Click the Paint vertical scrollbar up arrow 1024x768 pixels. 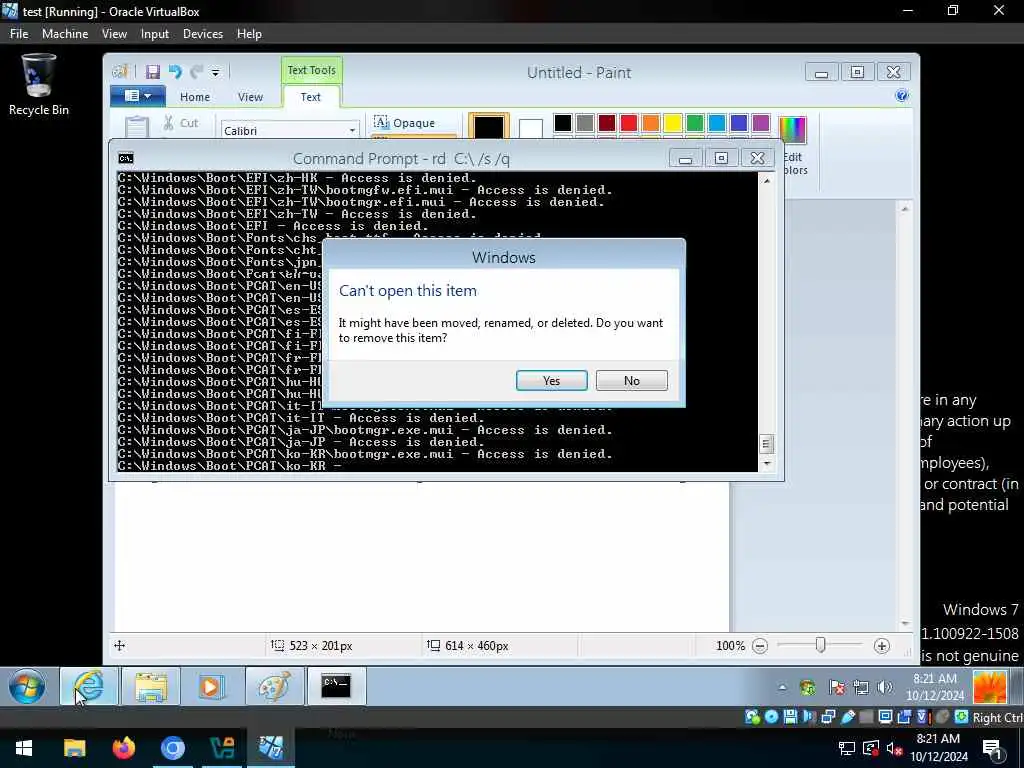click(x=904, y=209)
